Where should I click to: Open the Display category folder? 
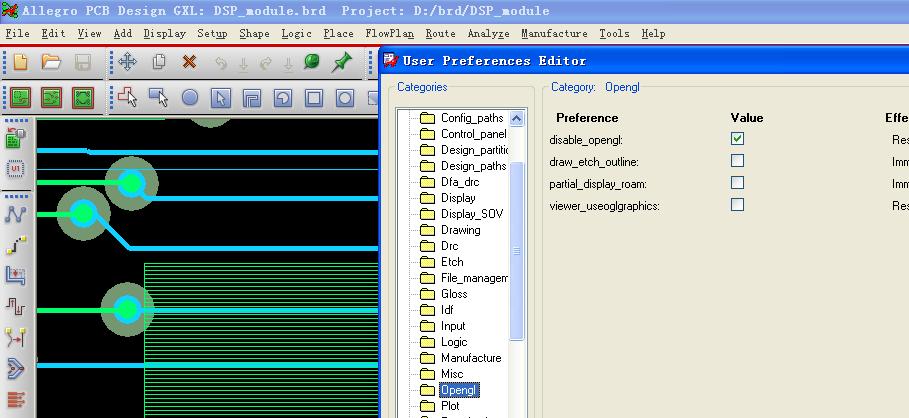click(x=458, y=198)
